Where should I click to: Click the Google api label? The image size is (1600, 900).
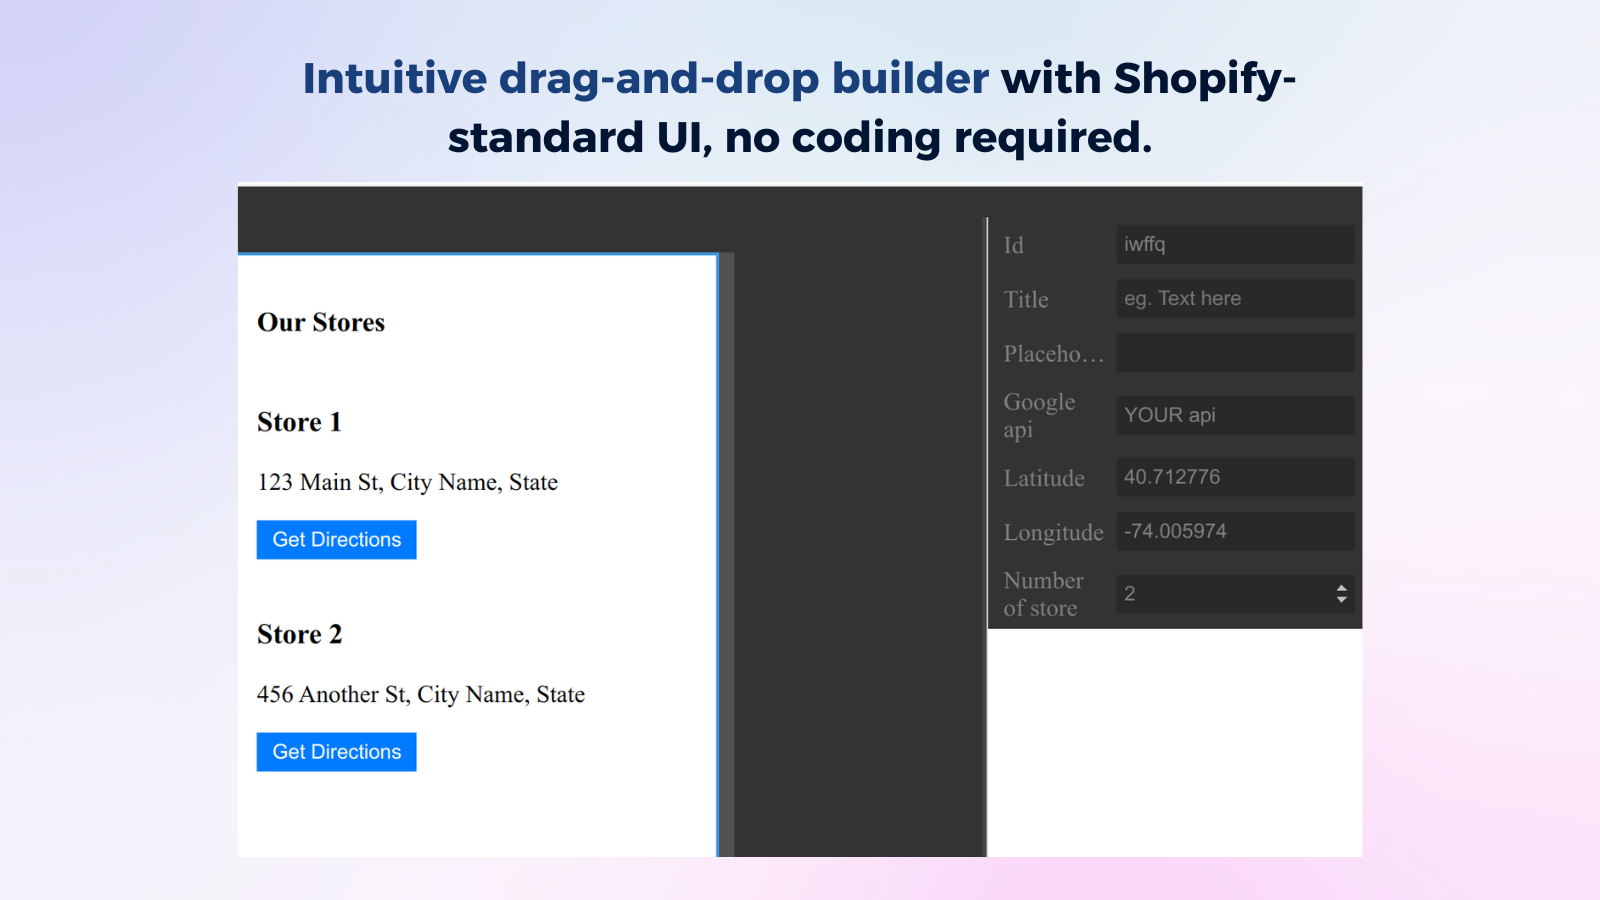coord(1039,415)
